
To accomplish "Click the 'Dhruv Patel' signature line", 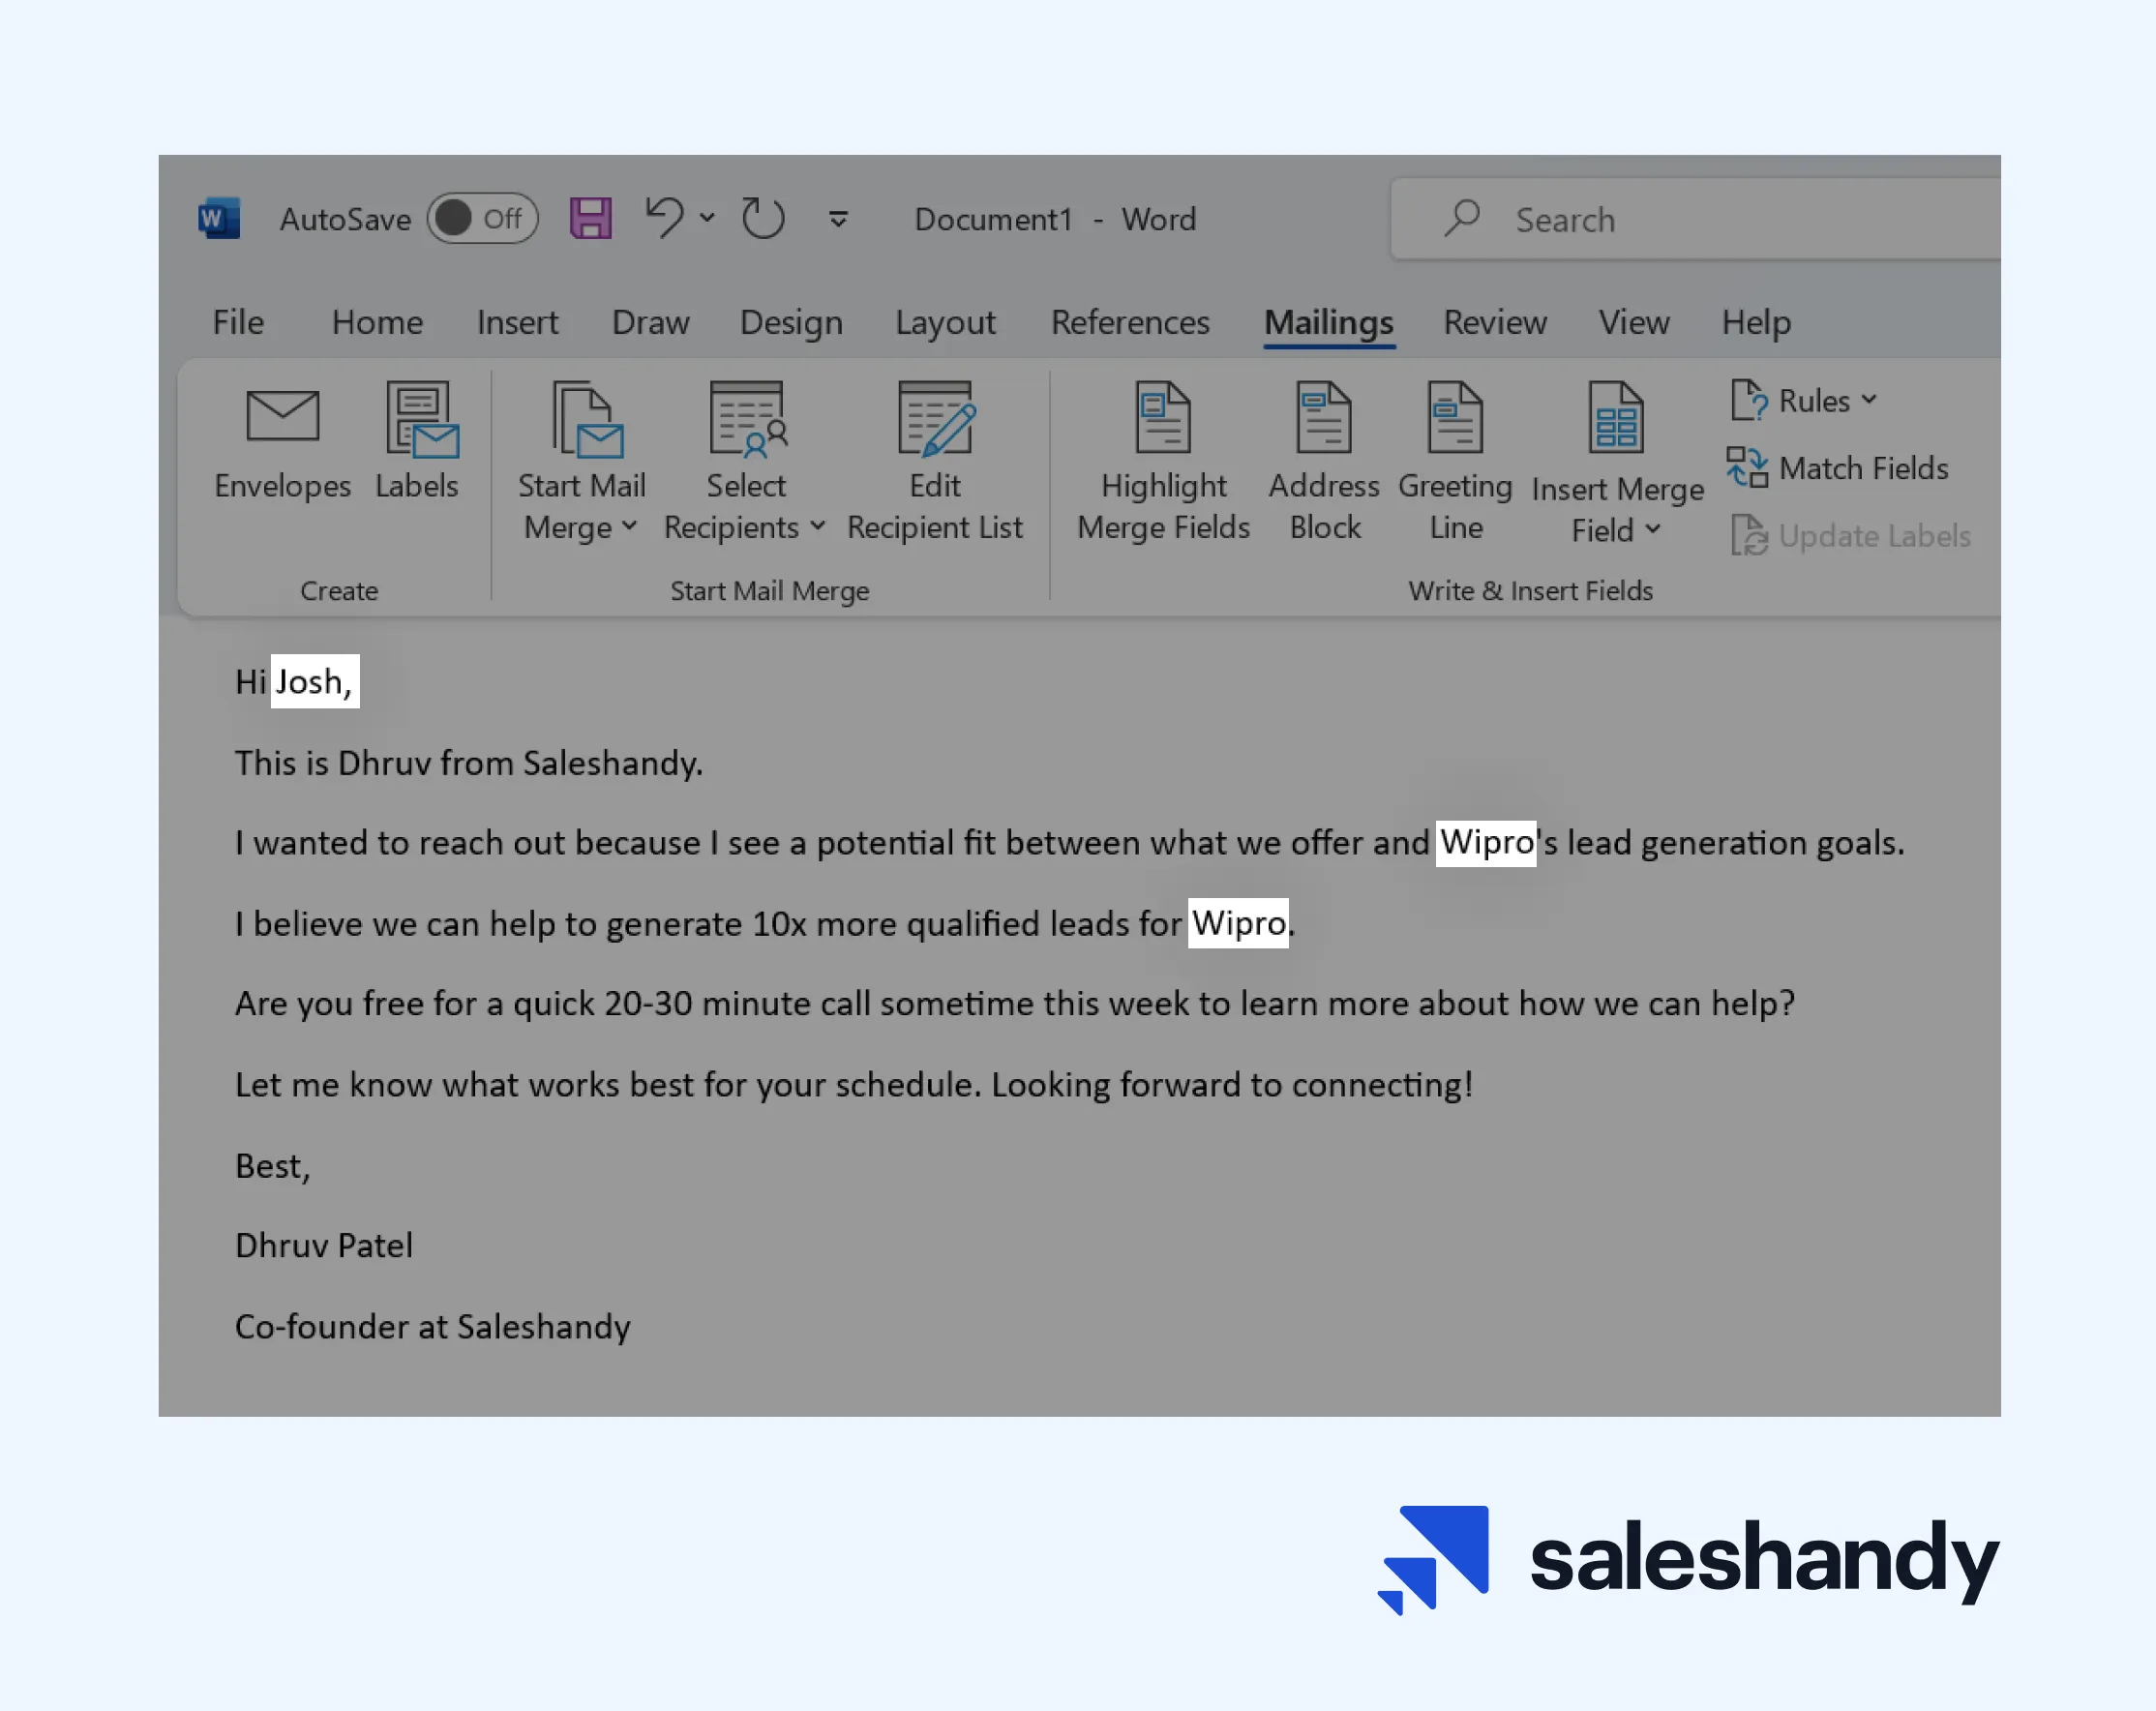I will pos(324,1245).
